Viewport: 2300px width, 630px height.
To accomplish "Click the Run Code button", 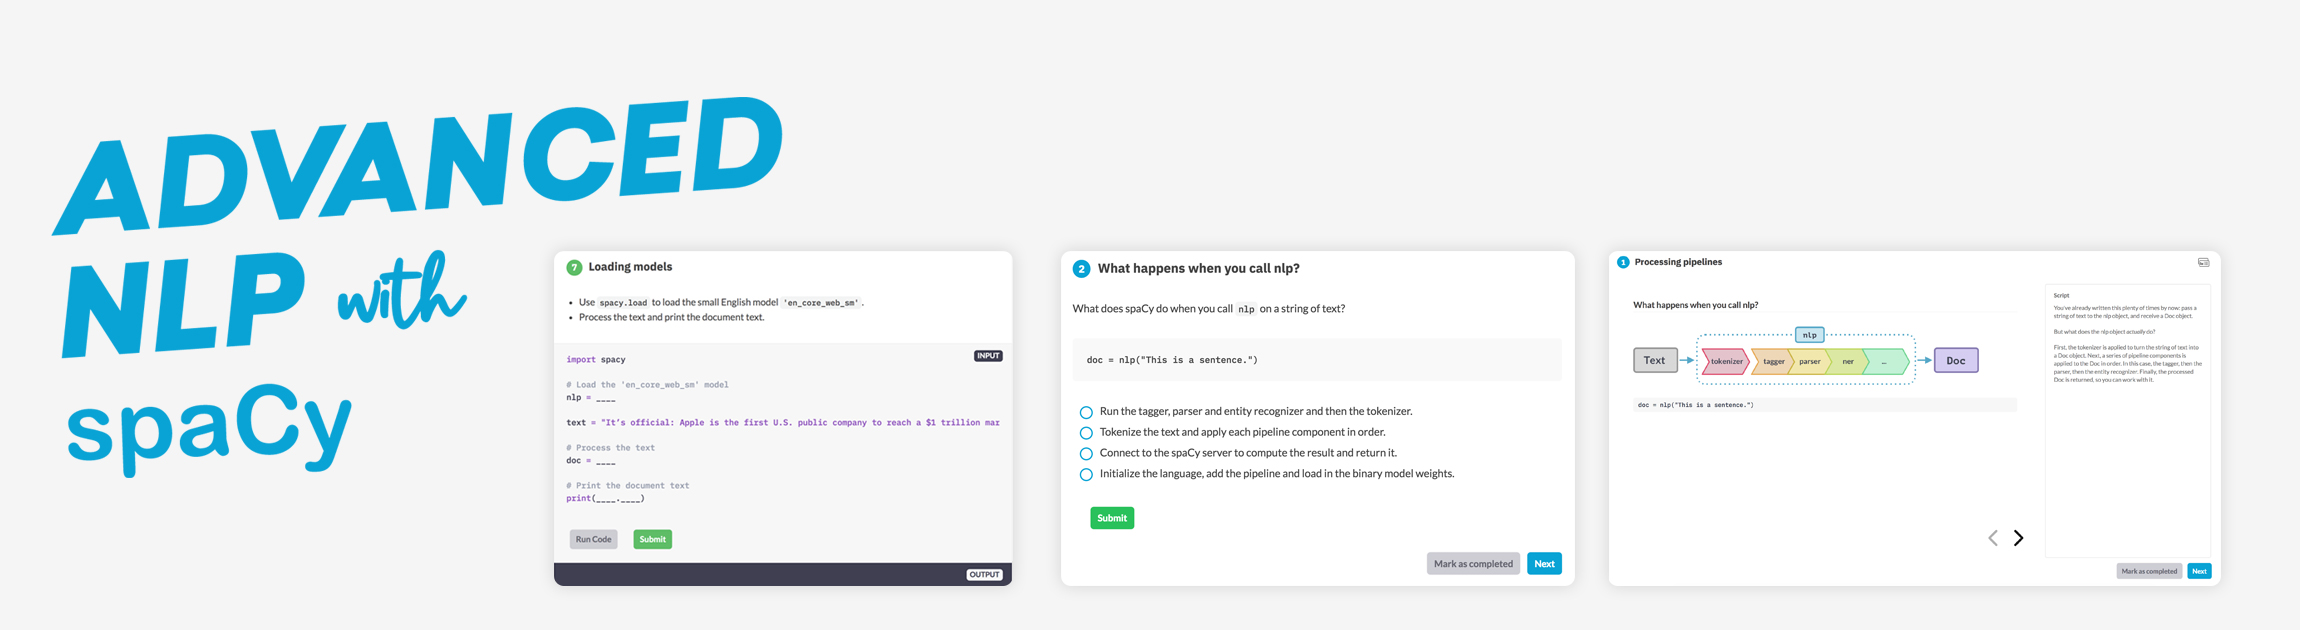I will click(593, 539).
